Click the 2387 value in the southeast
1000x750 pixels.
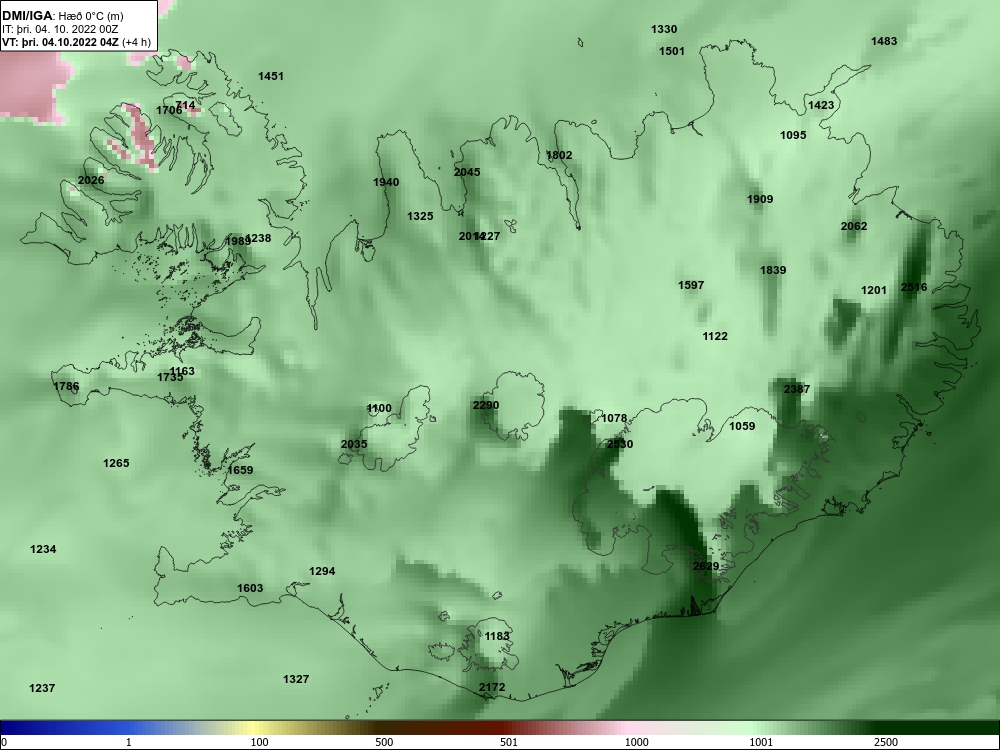click(x=797, y=389)
